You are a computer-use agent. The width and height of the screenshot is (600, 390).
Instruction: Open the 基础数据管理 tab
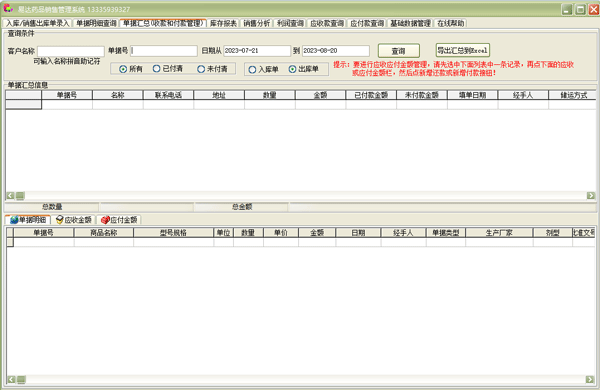coord(410,23)
